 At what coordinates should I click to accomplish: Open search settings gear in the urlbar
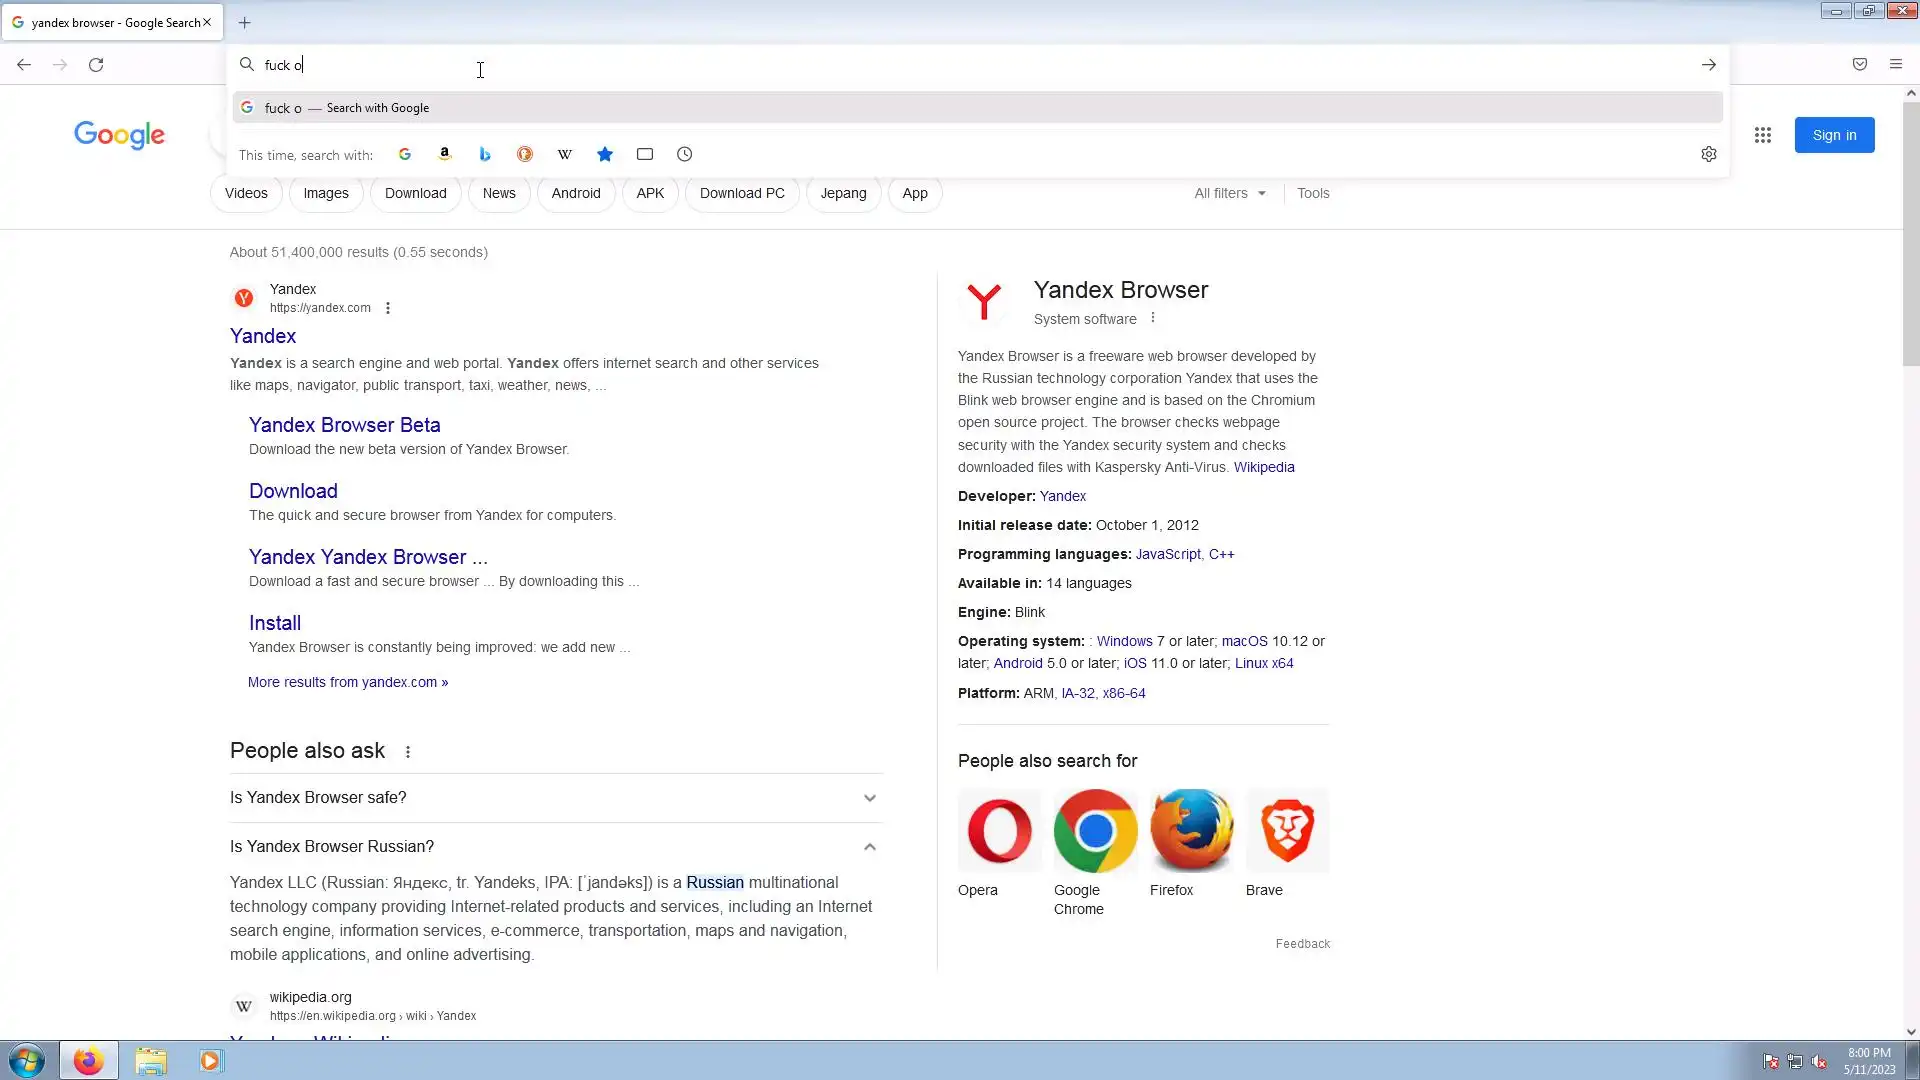pyautogui.click(x=1709, y=154)
